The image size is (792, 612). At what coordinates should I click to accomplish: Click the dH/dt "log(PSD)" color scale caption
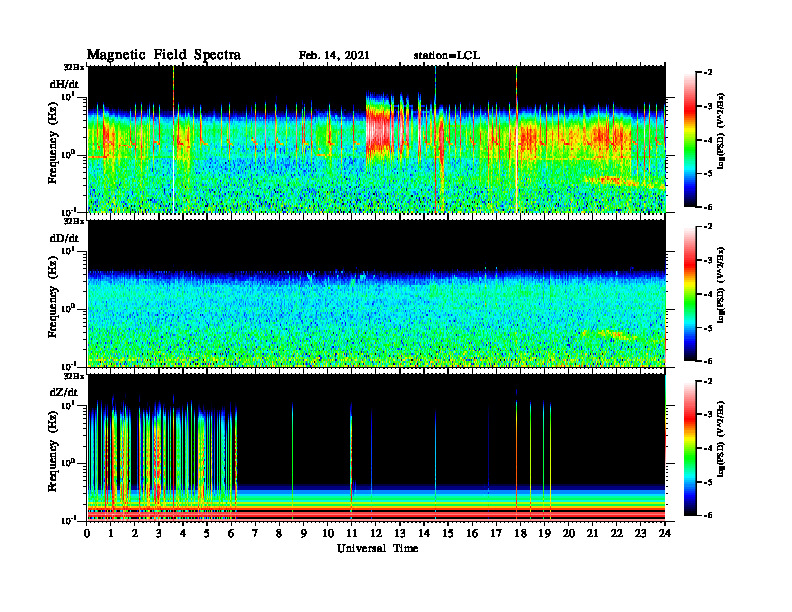point(720,130)
